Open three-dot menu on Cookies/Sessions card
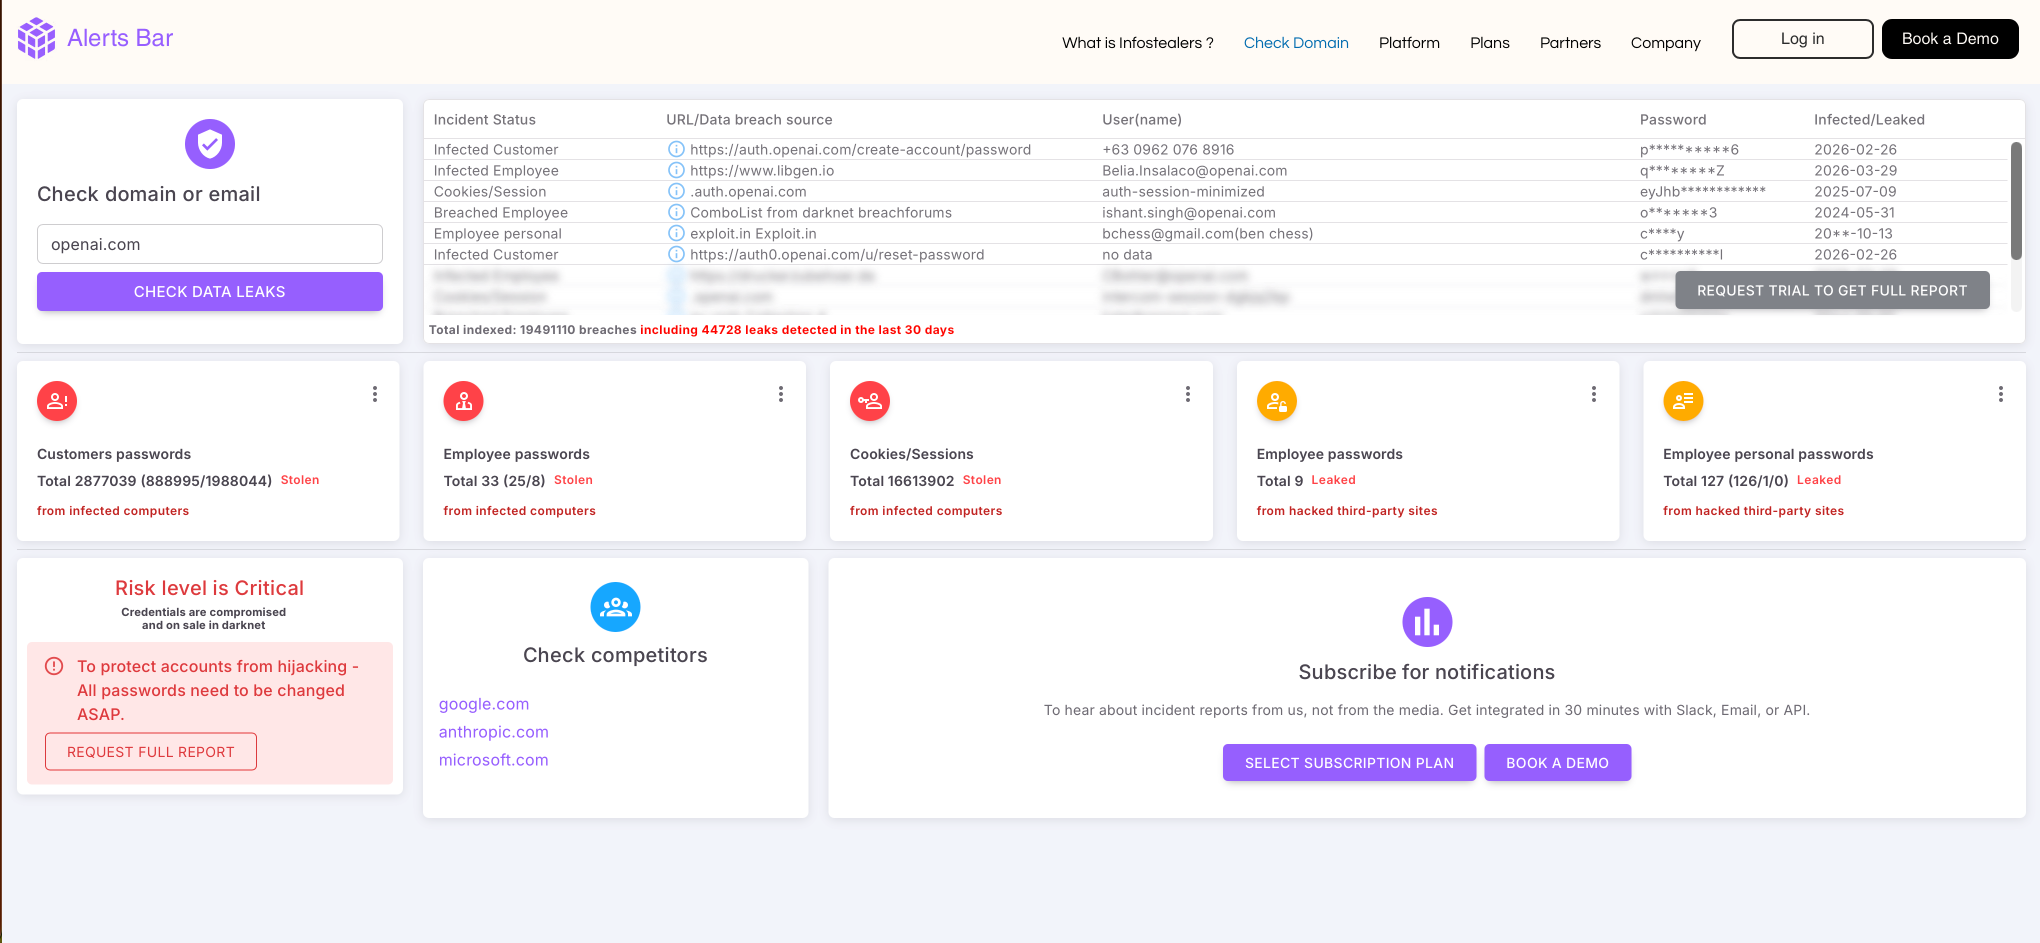Viewport: 2040px width, 943px height. (x=1188, y=394)
